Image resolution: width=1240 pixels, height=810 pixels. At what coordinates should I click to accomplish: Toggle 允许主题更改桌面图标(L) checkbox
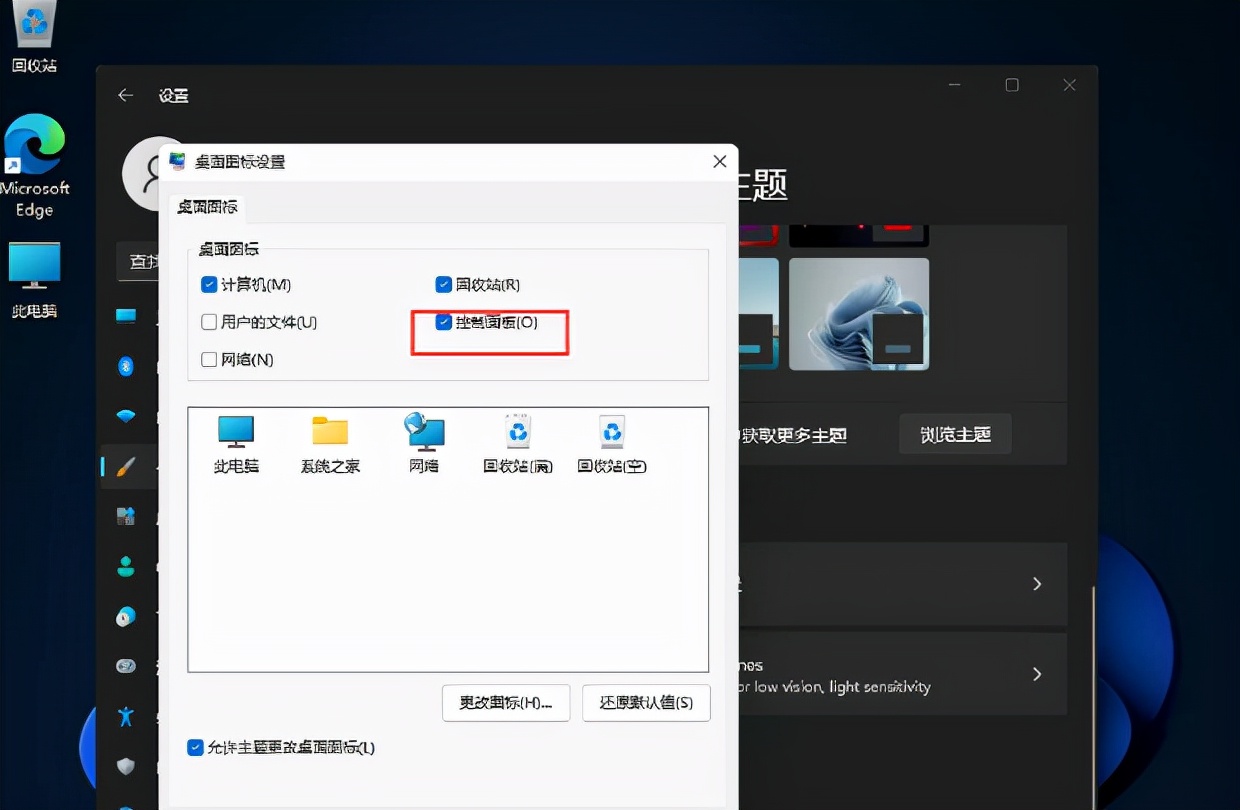pyautogui.click(x=196, y=748)
